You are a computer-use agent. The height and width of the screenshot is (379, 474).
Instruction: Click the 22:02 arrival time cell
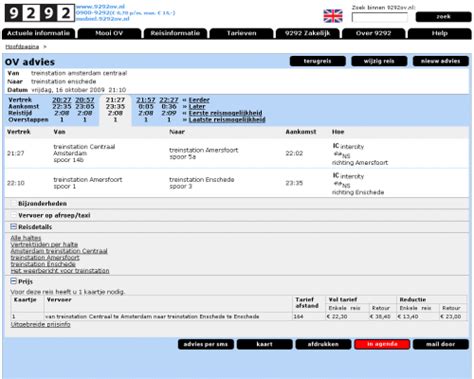pos(294,153)
